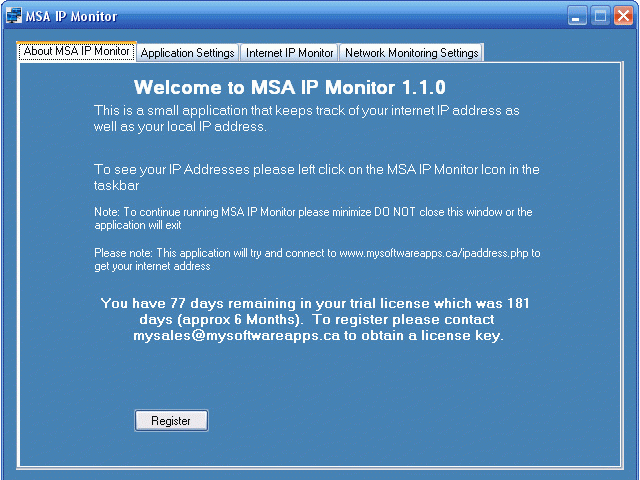Click the Welcome to MSA IP Monitor 1.1.0 heading

click(290, 87)
